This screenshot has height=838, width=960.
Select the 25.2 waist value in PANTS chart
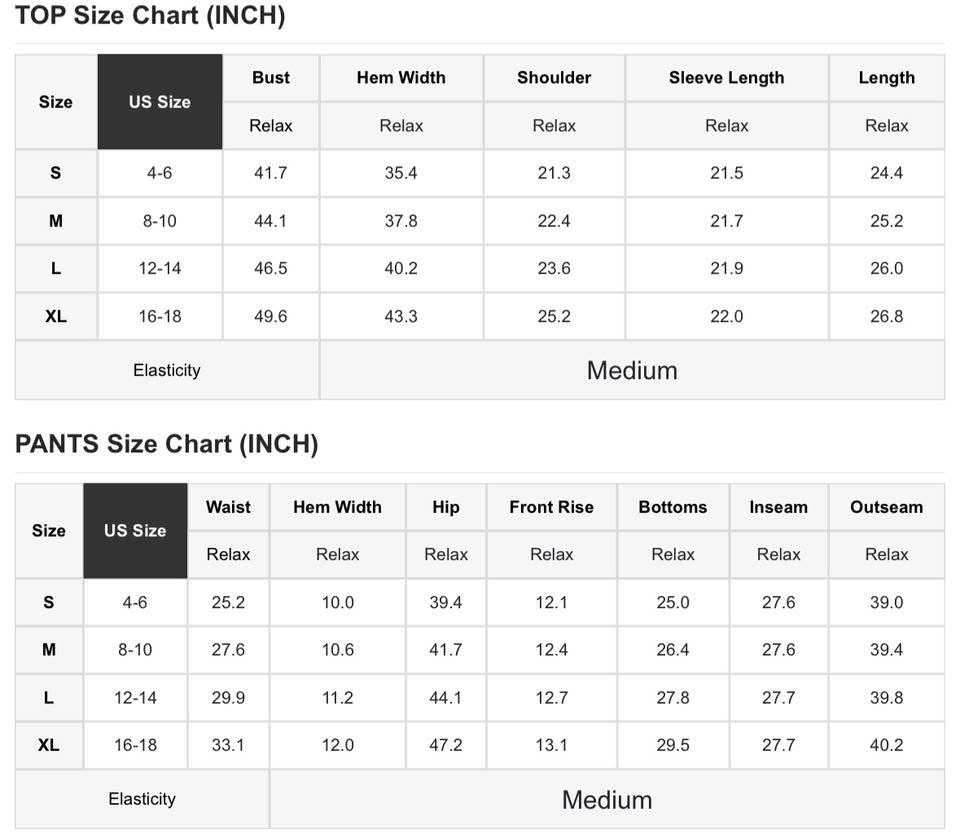click(228, 602)
